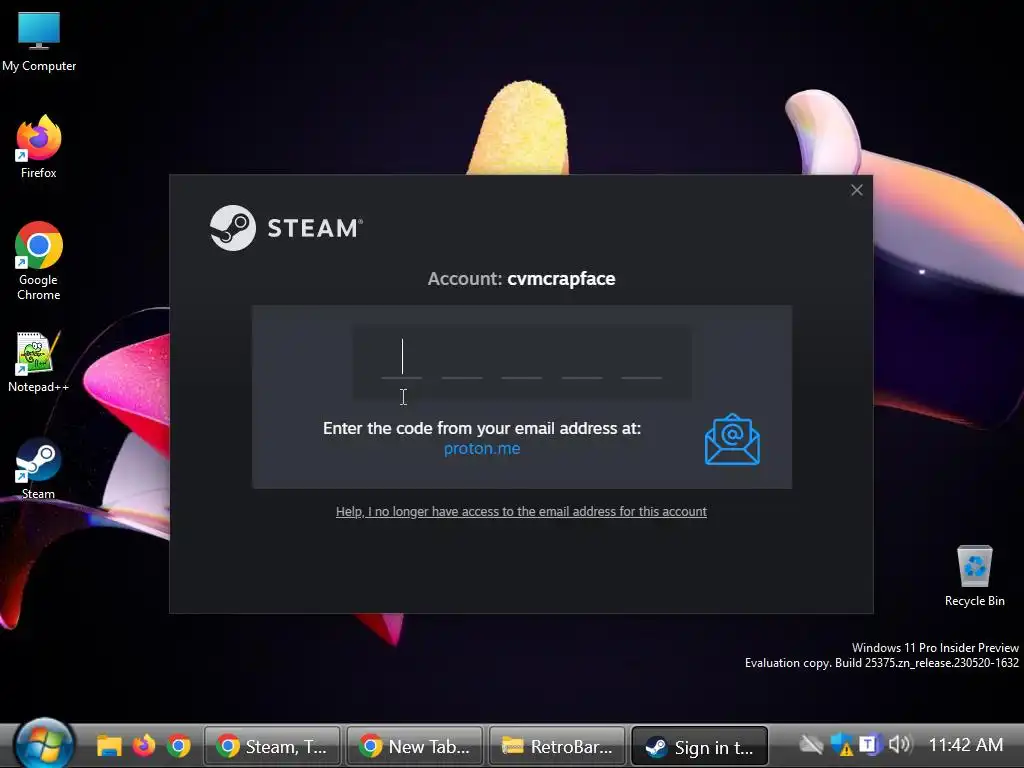1024x768 pixels.
Task: Switch to 'Steam, T...' Chrome taskbar window
Action: tap(272, 746)
